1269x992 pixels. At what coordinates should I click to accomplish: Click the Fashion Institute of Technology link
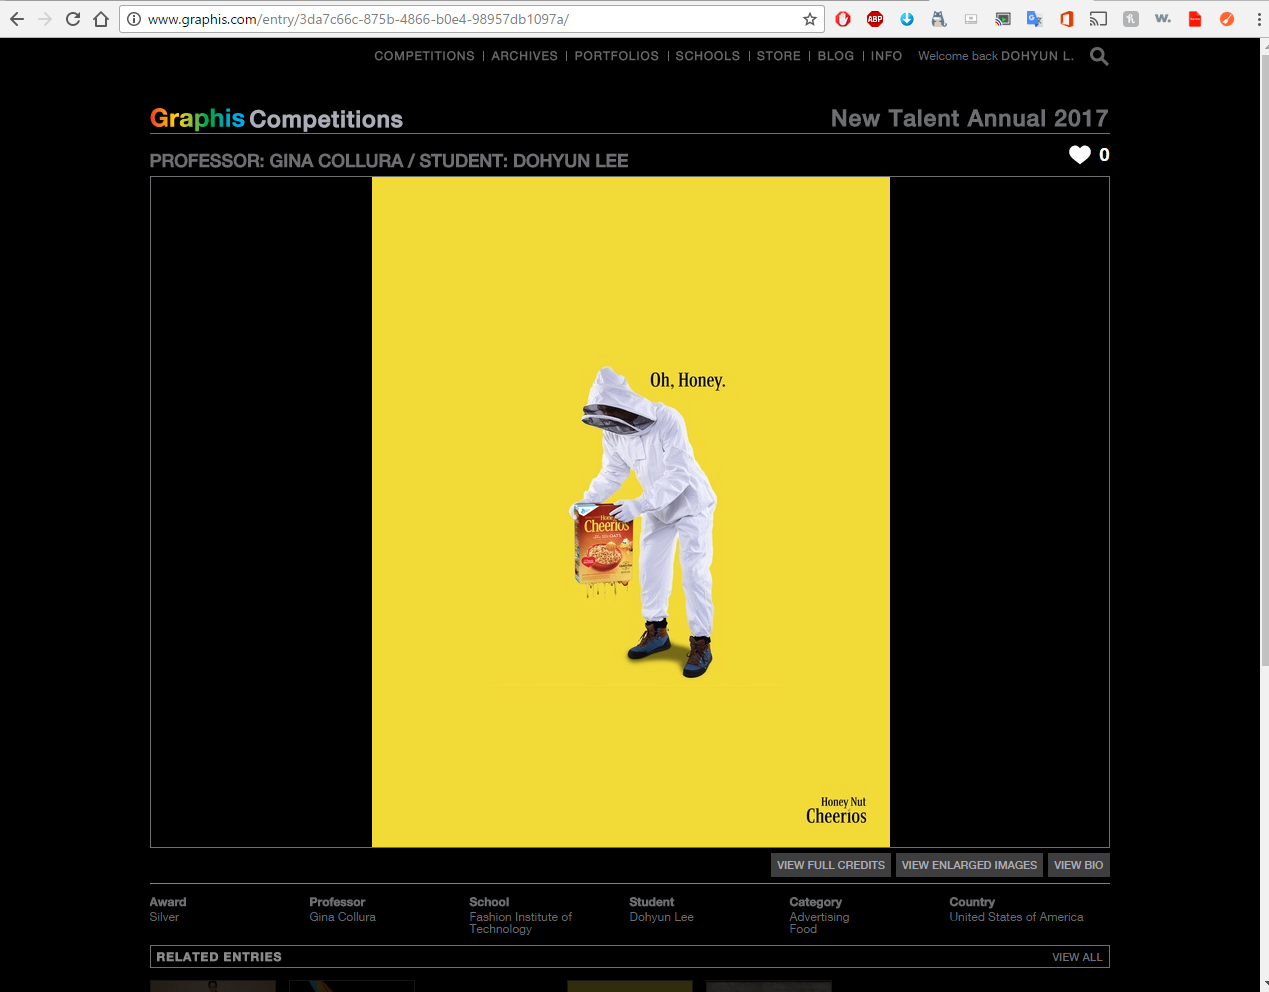[520, 923]
